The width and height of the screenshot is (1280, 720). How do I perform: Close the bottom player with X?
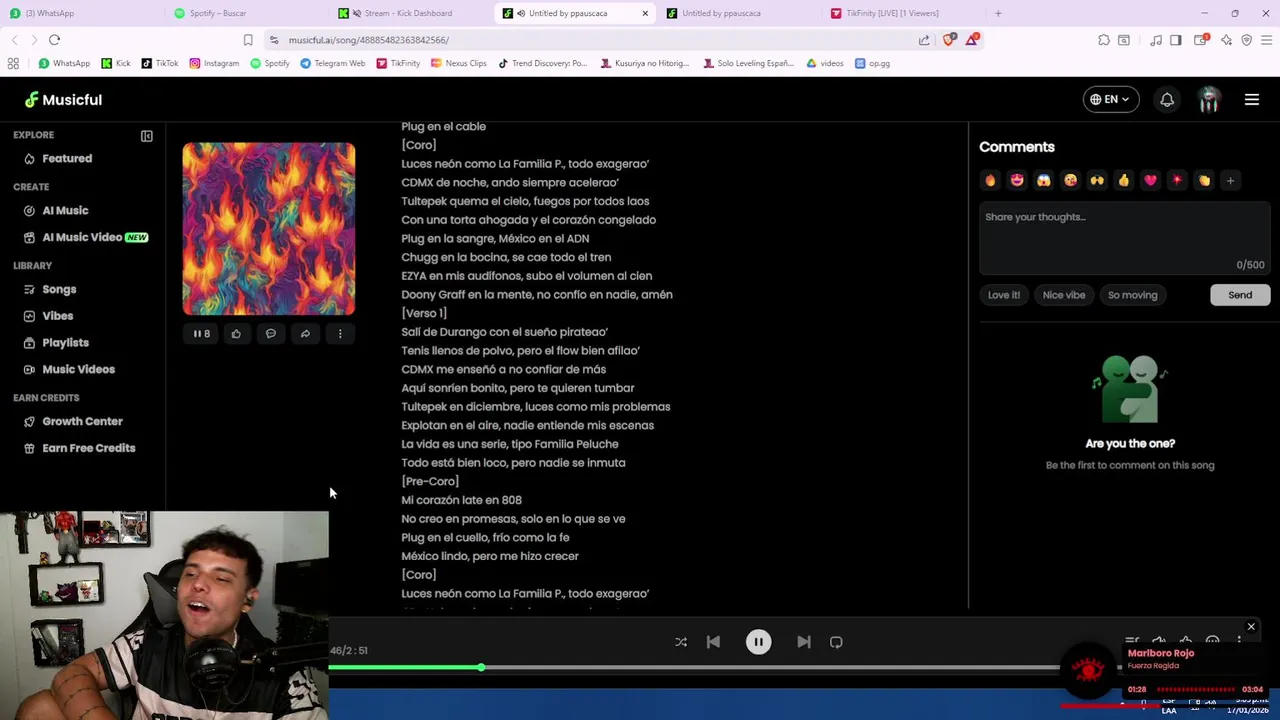(x=1251, y=627)
